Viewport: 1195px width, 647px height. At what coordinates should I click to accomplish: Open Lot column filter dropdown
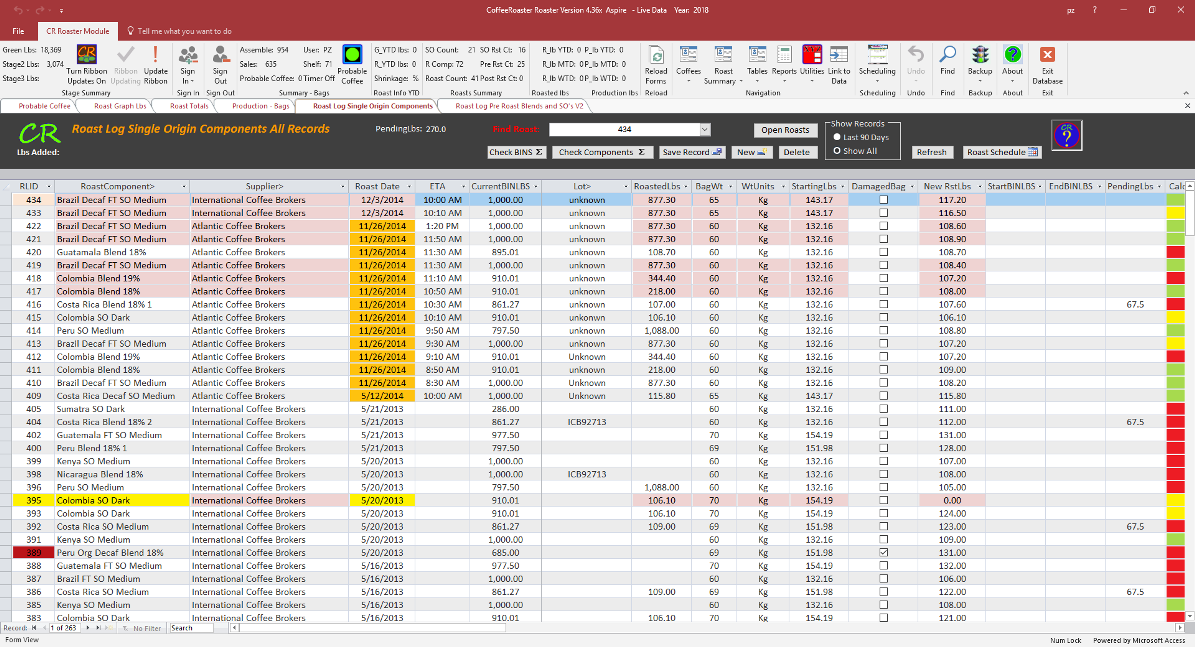pyautogui.click(x=626, y=187)
